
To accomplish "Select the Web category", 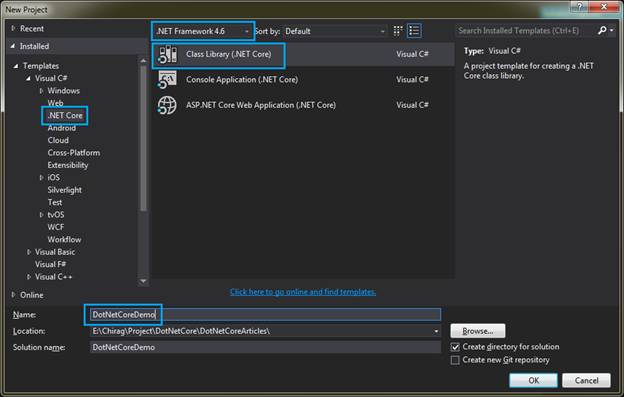I will click(55, 103).
